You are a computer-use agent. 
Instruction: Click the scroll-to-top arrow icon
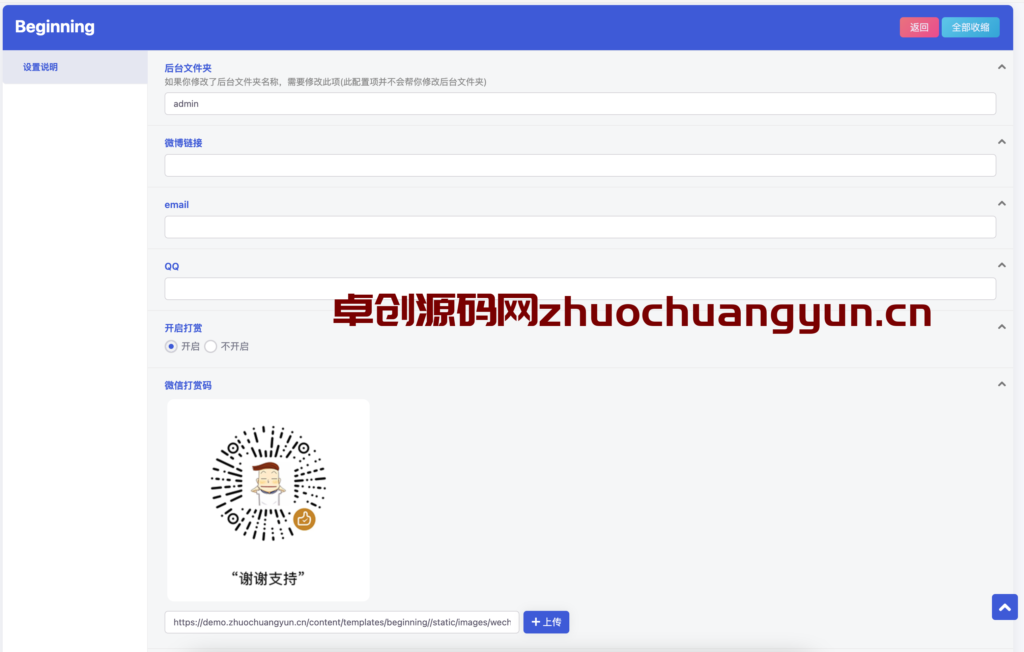1004,607
